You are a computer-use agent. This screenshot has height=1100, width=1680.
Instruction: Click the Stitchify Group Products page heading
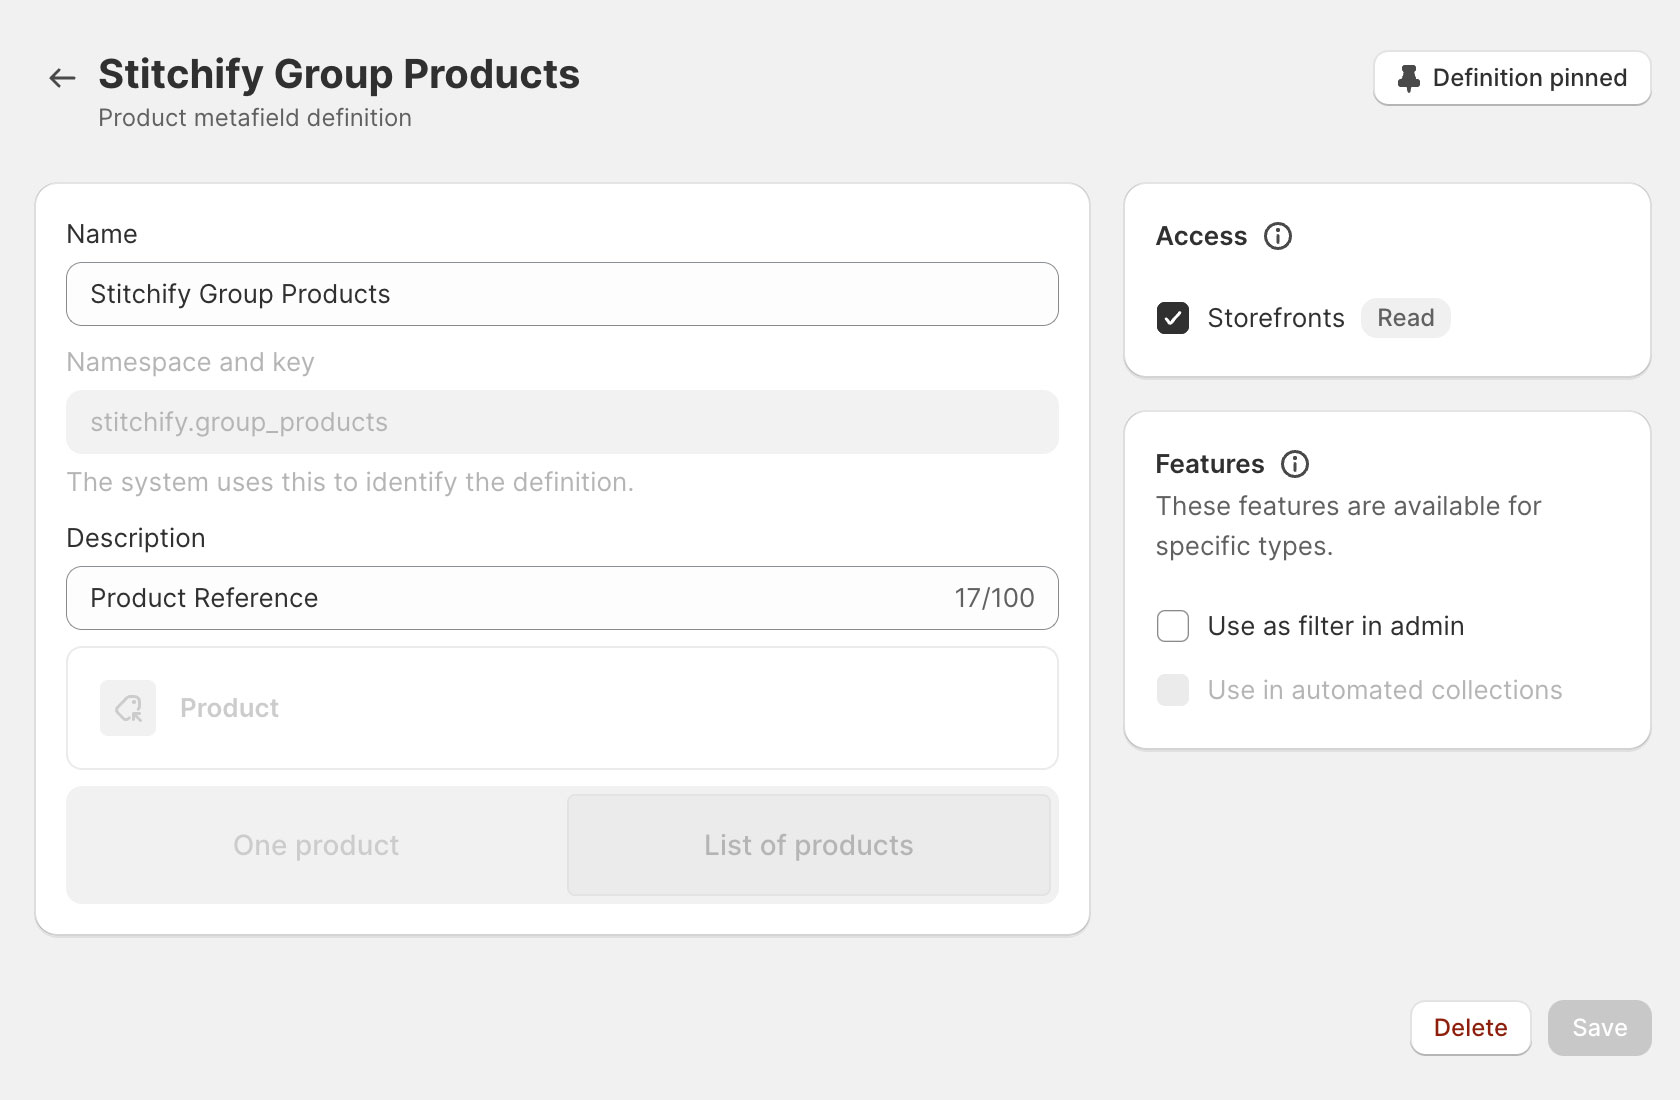tap(339, 74)
